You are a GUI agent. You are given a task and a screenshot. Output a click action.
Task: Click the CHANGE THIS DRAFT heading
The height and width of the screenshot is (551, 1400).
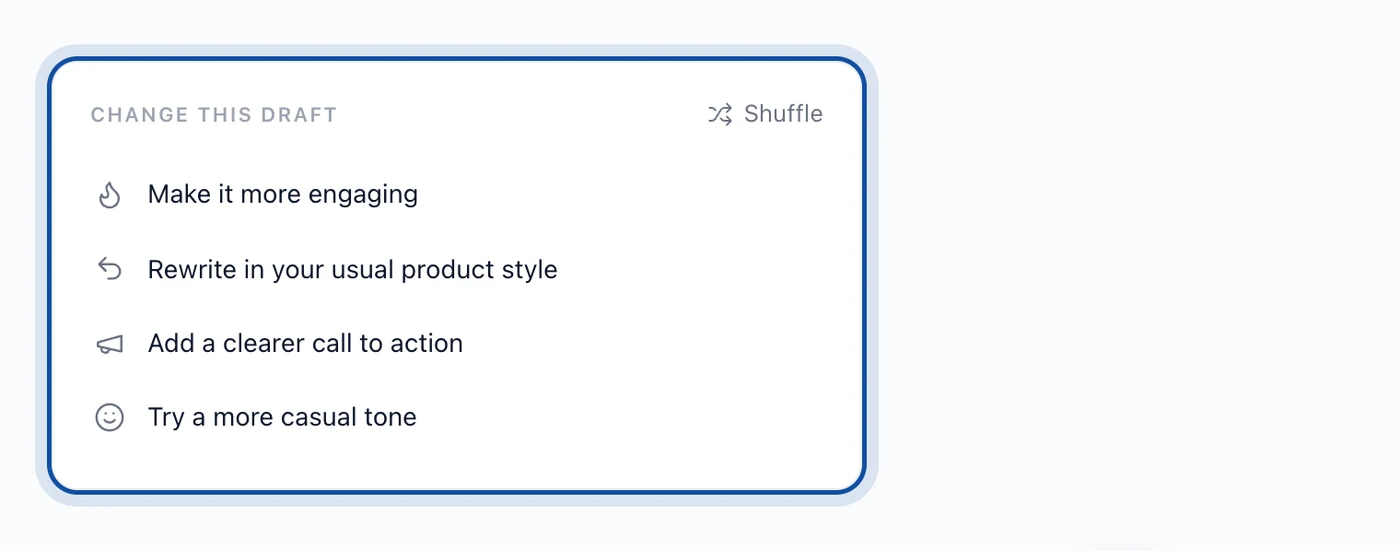coord(214,115)
